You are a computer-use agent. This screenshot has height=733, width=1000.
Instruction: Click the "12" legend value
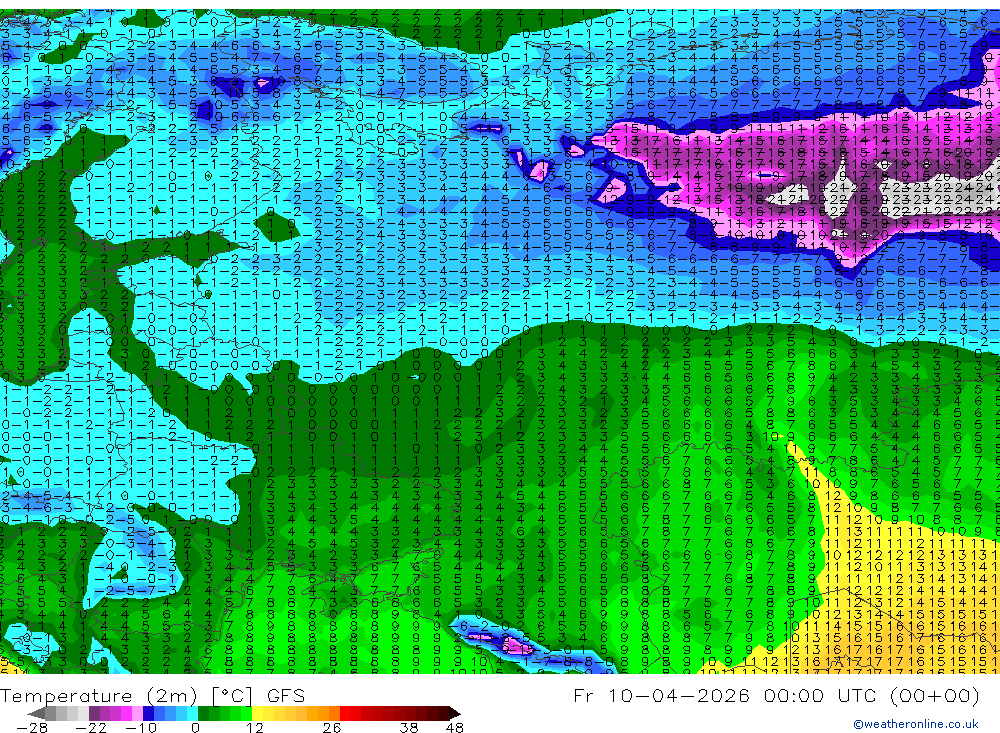[x=254, y=728]
